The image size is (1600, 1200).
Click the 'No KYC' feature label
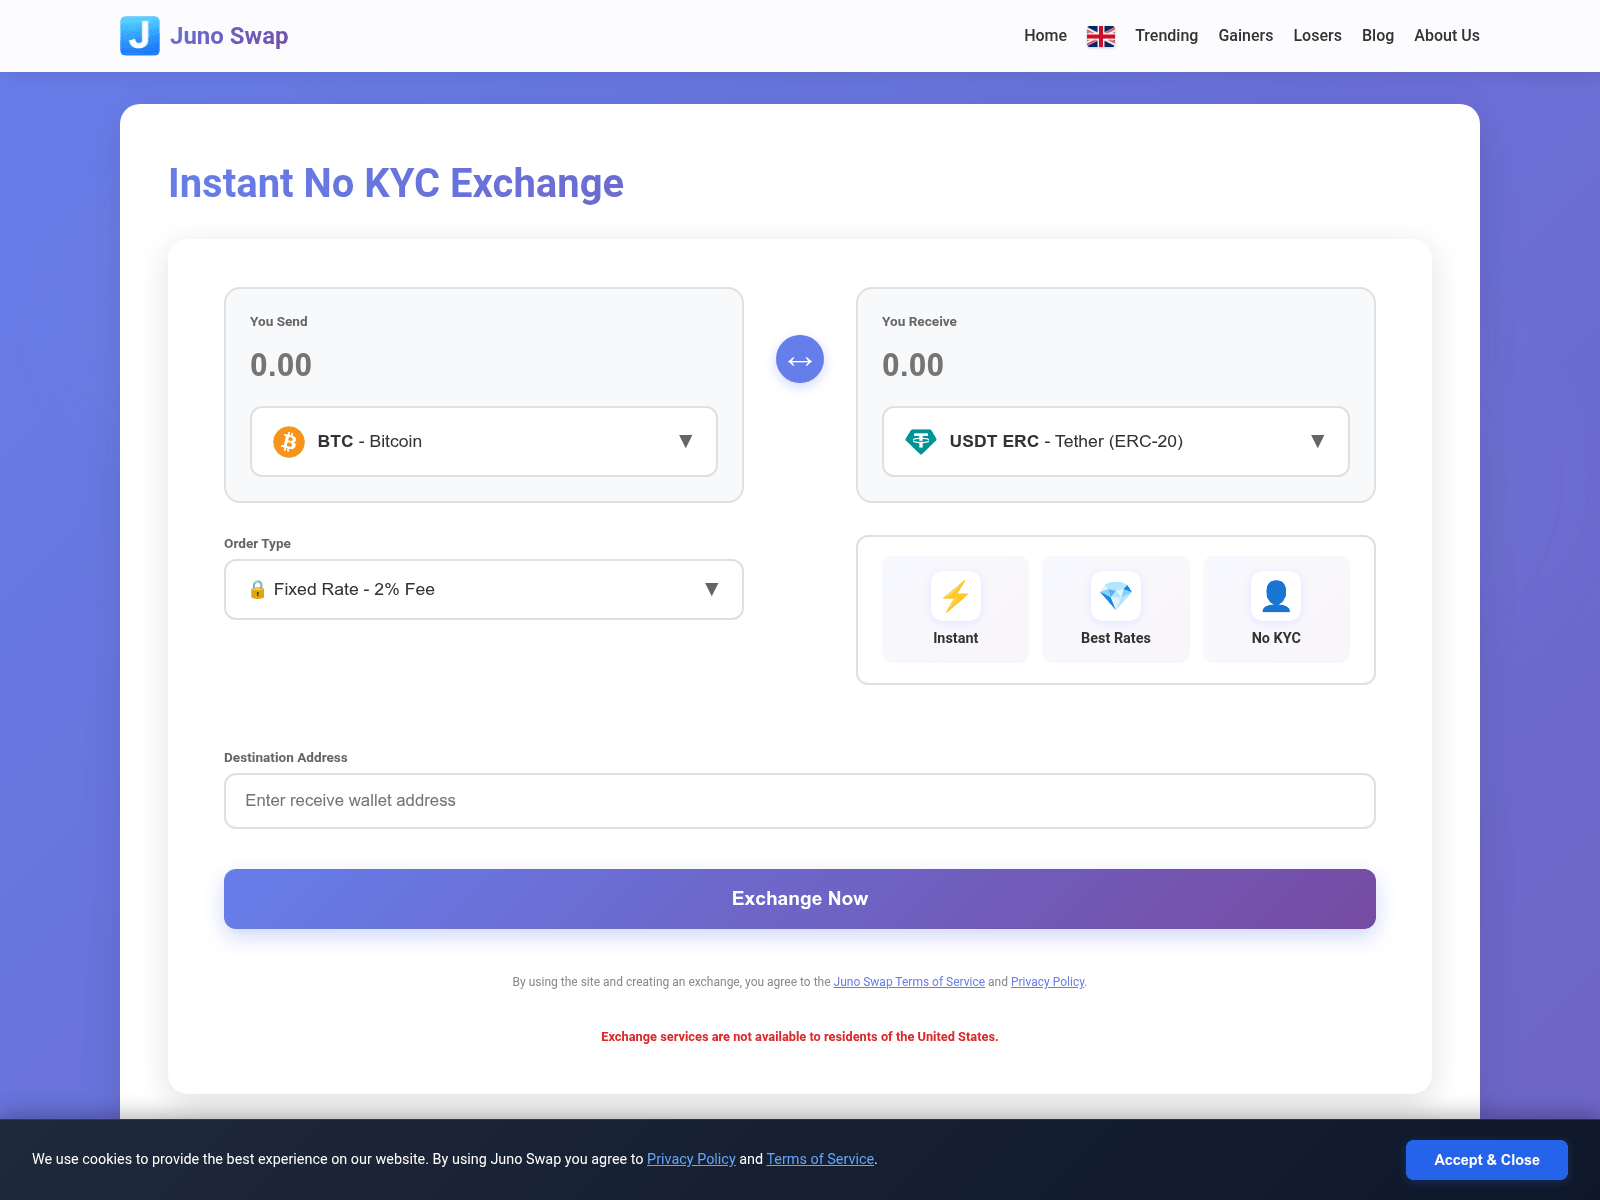[x=1276, y=638]
